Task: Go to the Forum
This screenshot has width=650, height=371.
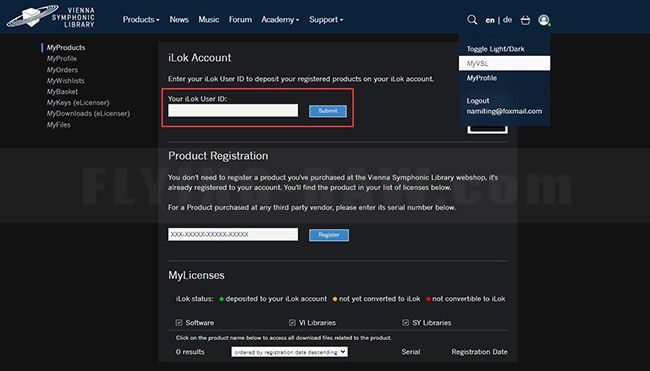Action: [240, 19]
